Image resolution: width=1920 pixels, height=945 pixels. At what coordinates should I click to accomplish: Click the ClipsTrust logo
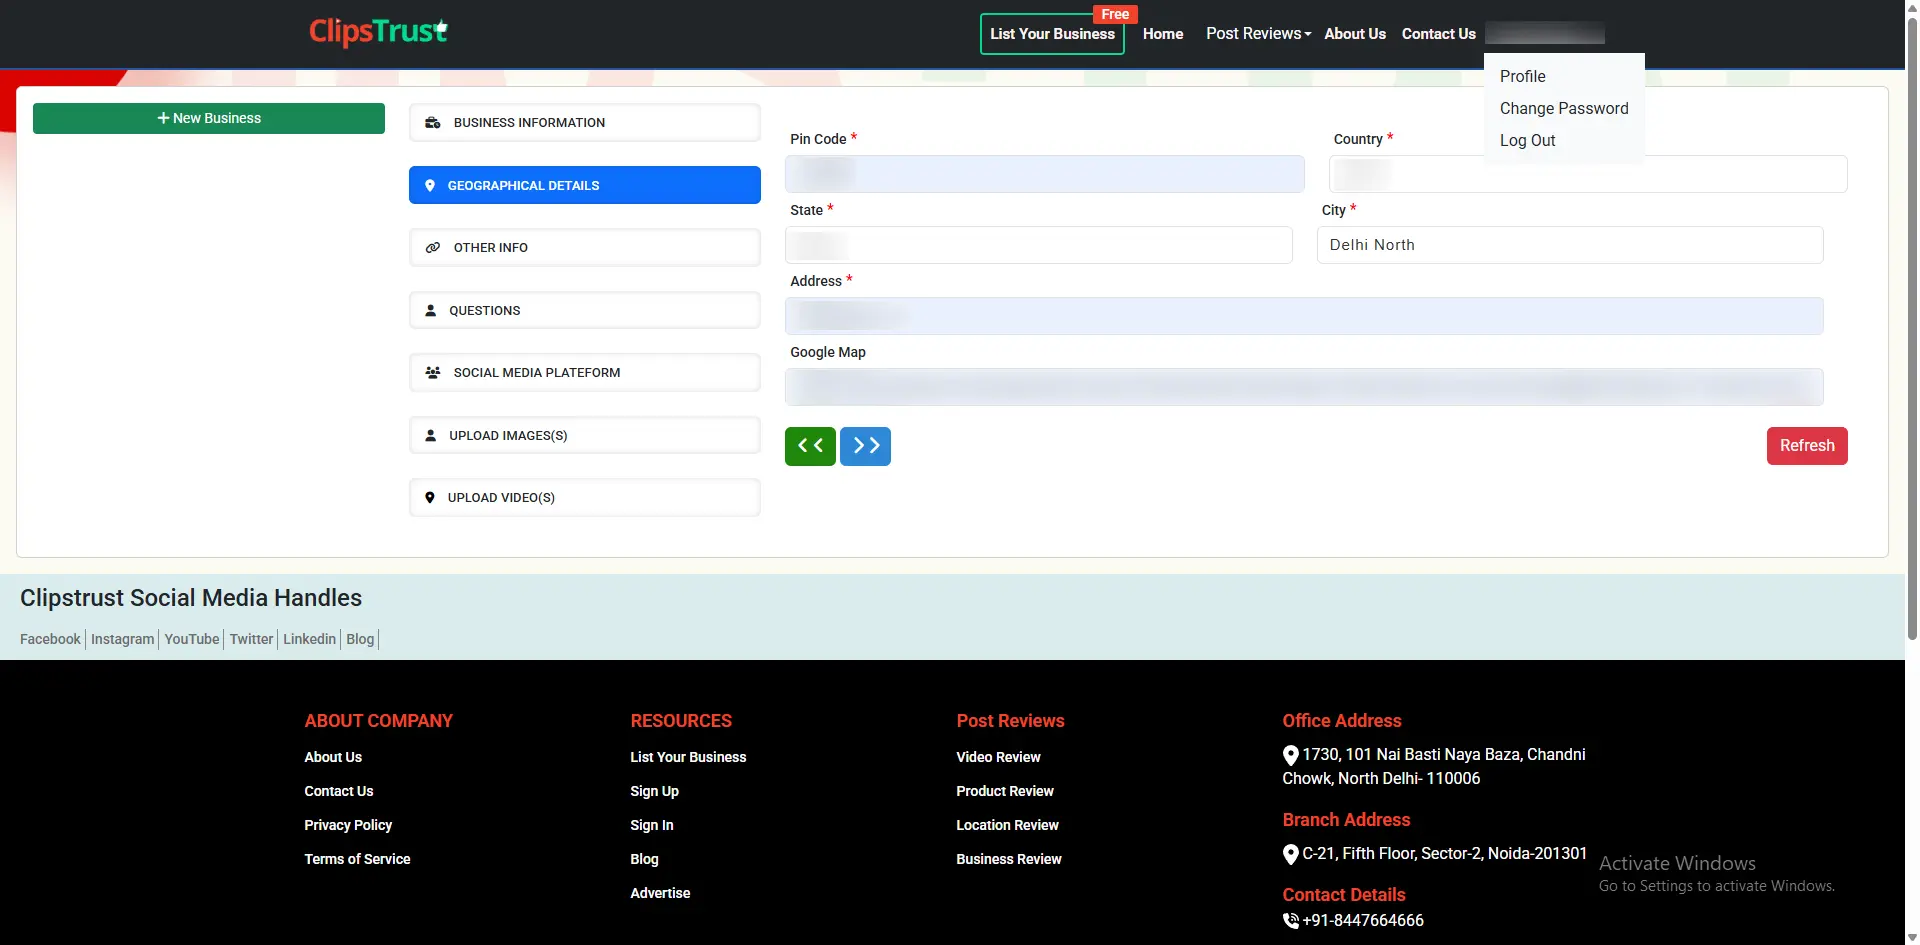378,32
